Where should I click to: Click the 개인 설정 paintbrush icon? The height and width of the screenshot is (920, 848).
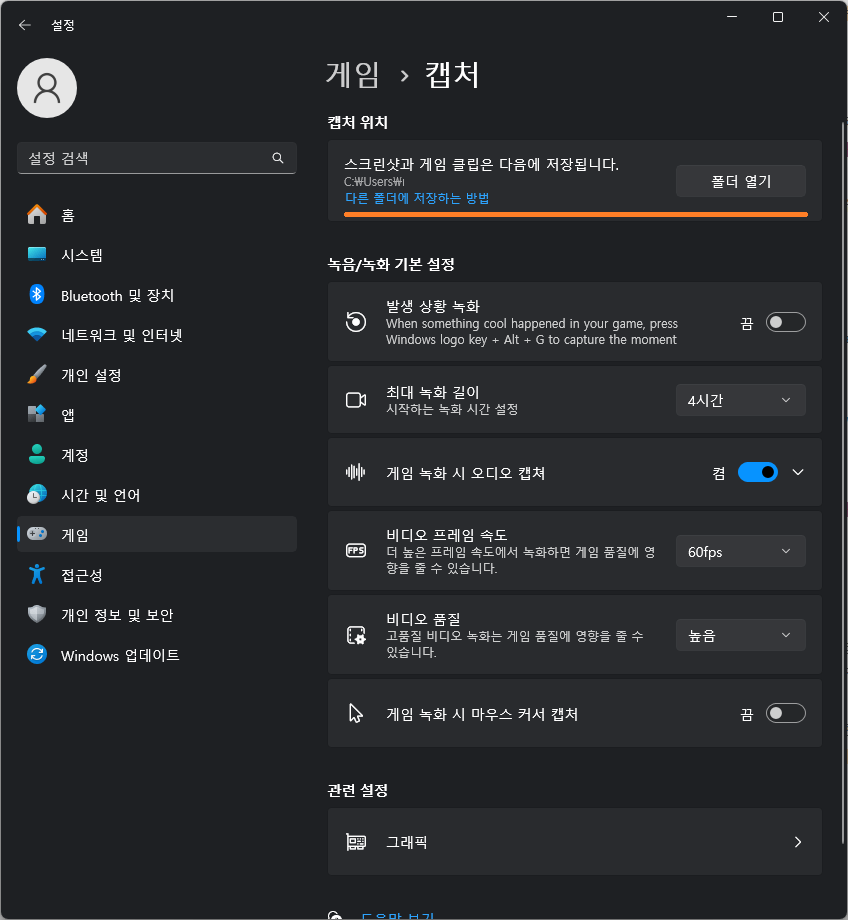[x=37, y=374]
